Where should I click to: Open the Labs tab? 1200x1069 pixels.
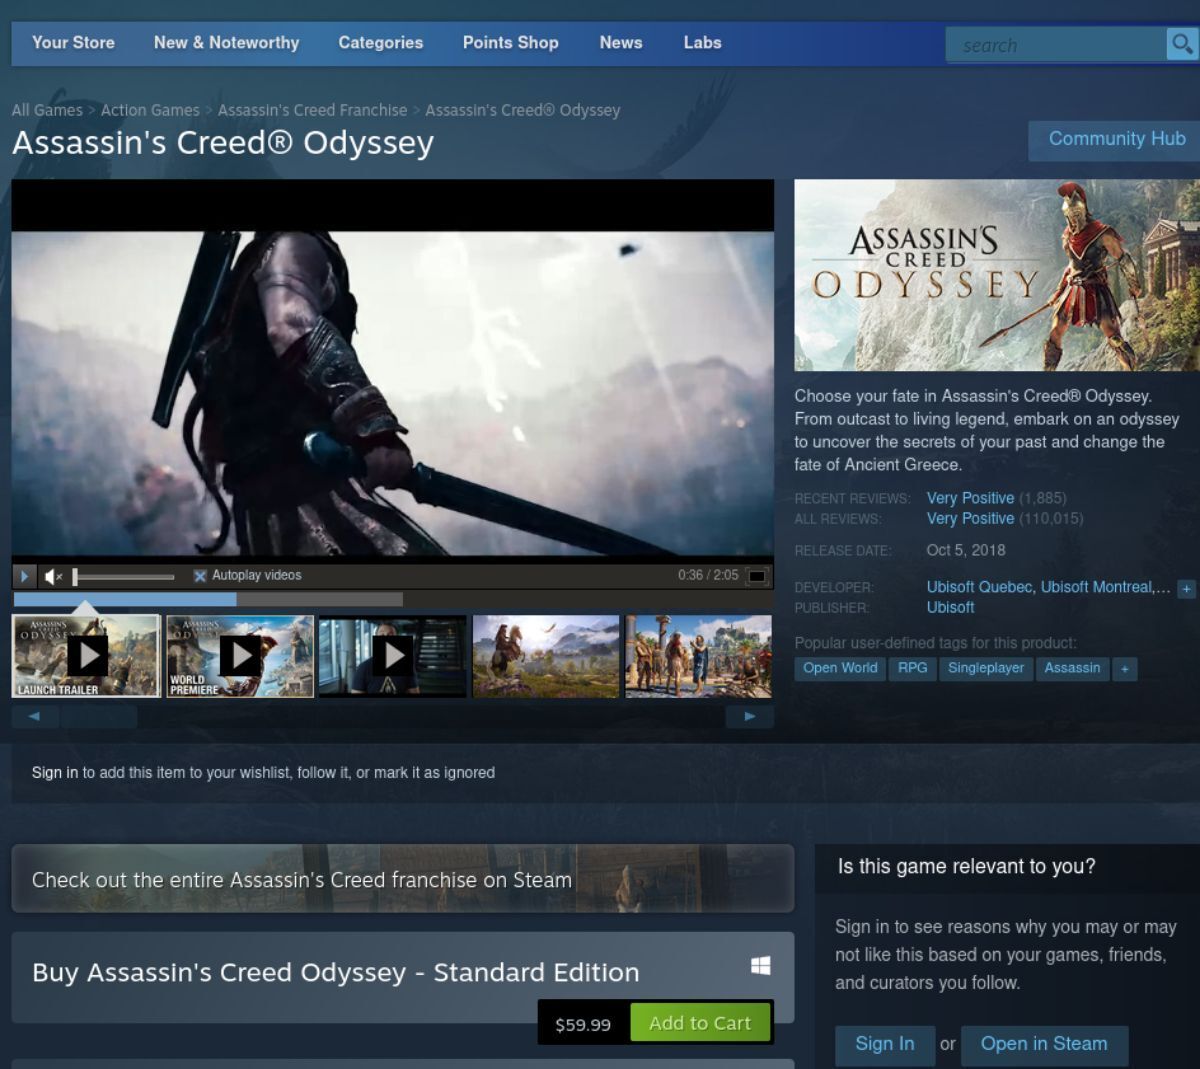click(x=702, y=43)
